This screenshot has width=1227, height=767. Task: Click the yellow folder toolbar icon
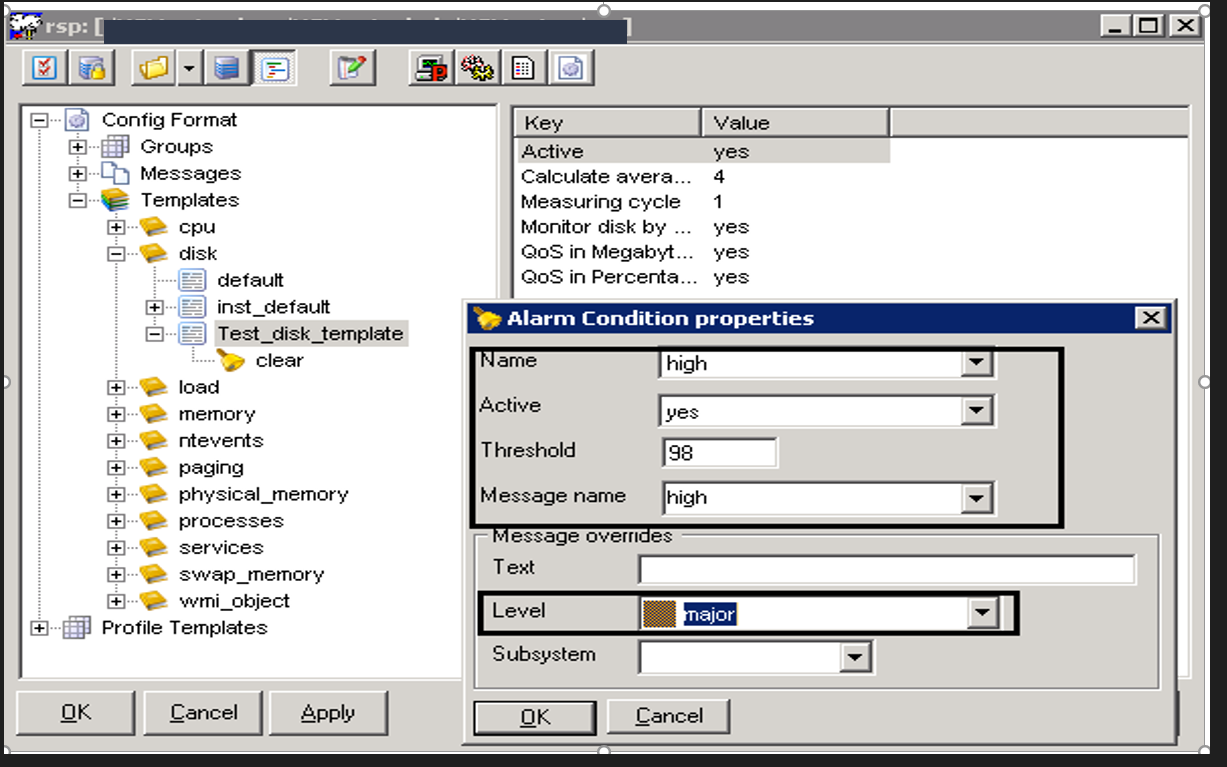(154, 68)
